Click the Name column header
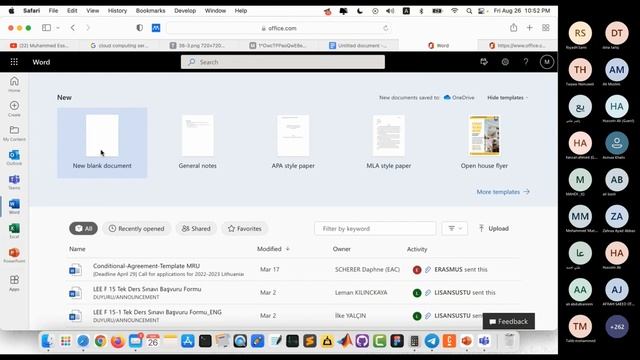Screen dimensions: 640x360 (x=77, y=249)
